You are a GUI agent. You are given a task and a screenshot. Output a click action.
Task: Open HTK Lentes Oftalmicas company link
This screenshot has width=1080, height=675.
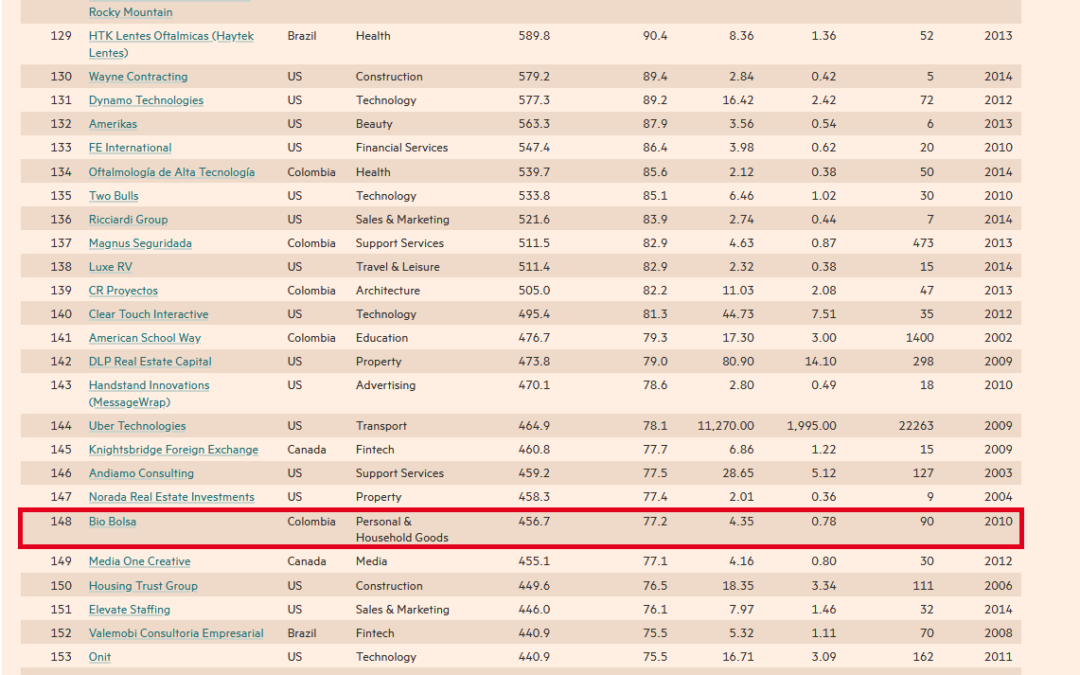coord(171,44)
